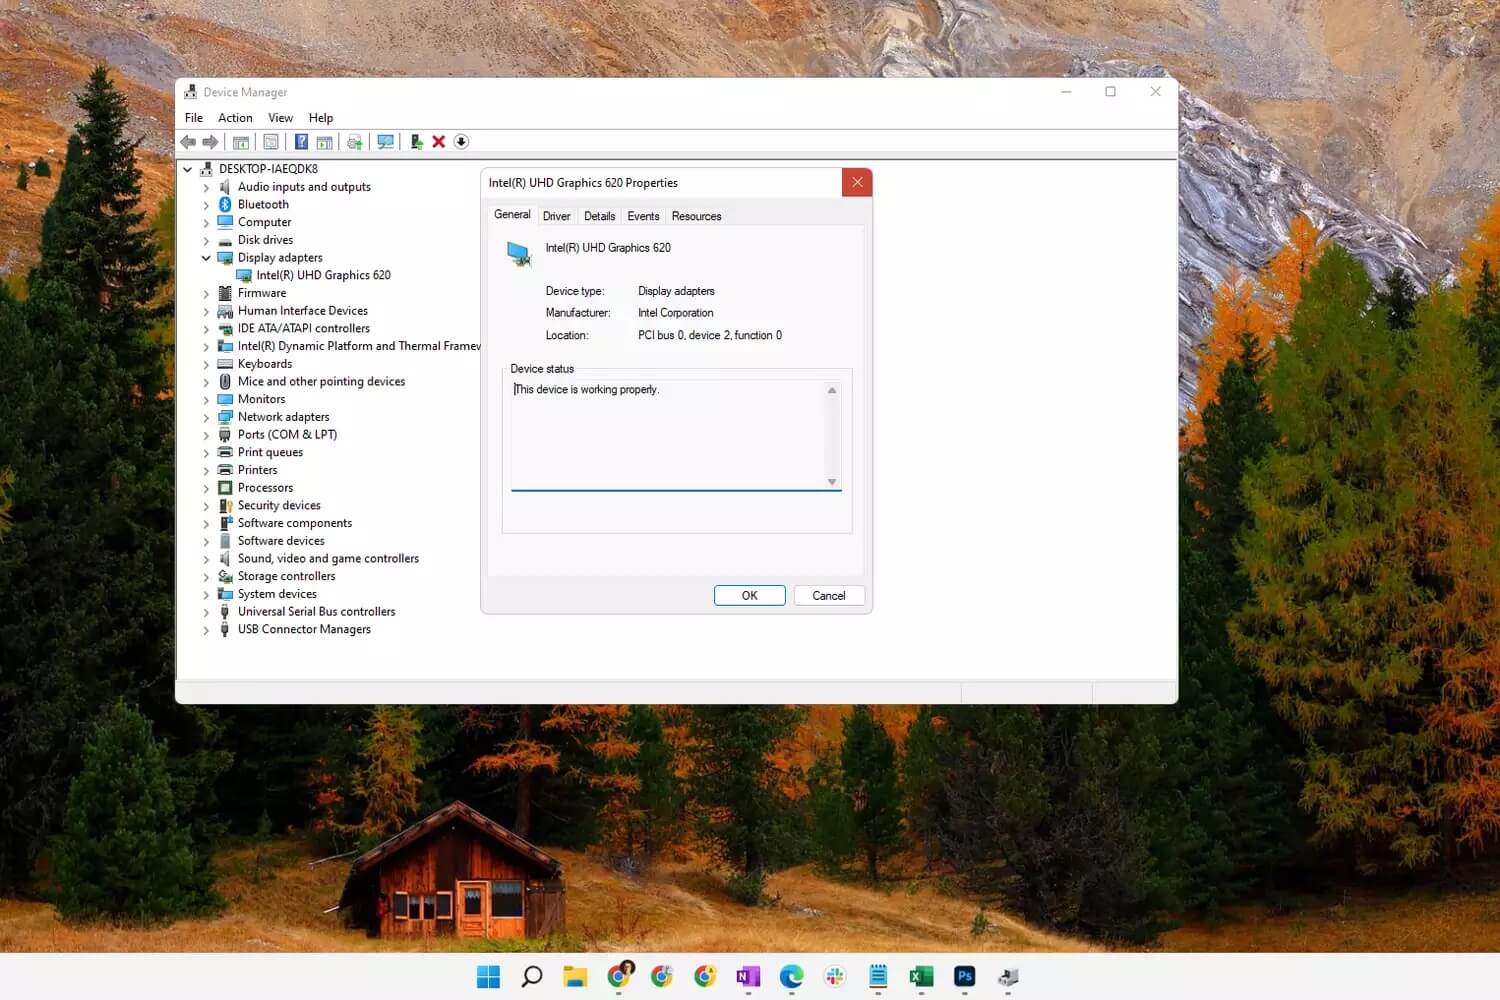Click the Keyboards category icon

point(225,364)
